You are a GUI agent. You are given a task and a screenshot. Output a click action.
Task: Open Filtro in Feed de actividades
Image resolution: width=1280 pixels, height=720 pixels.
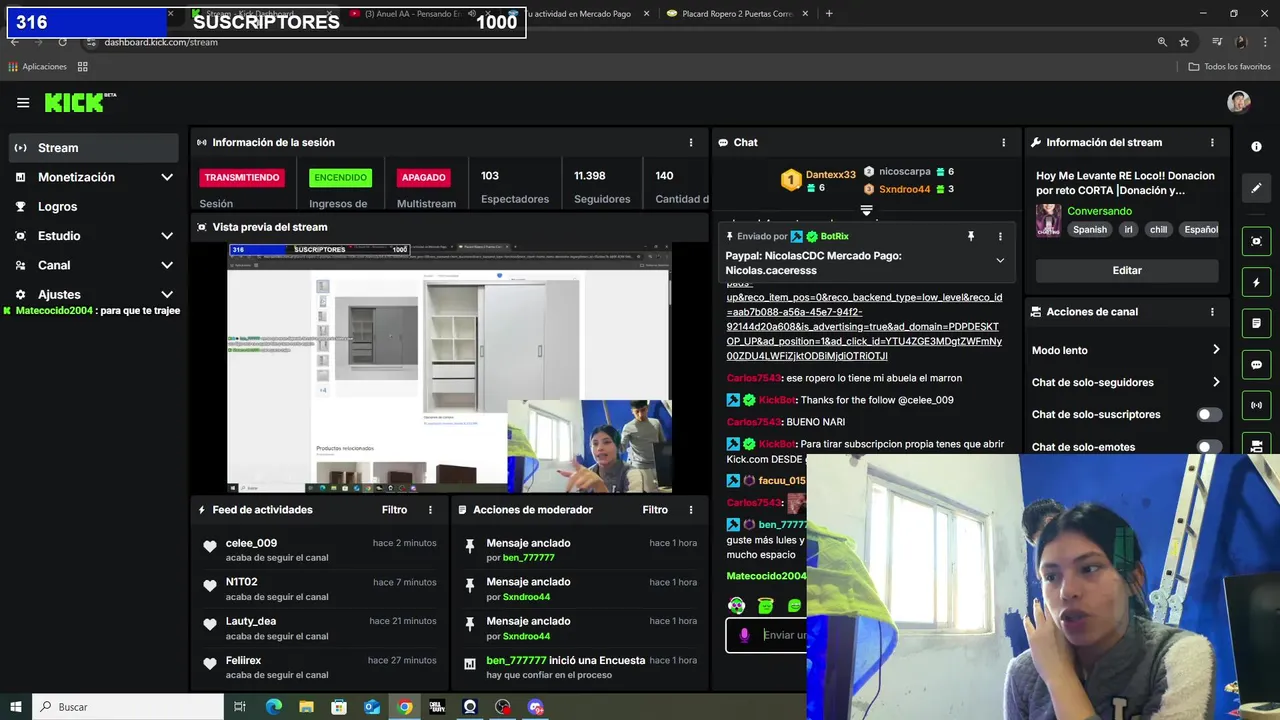(394, 510)
